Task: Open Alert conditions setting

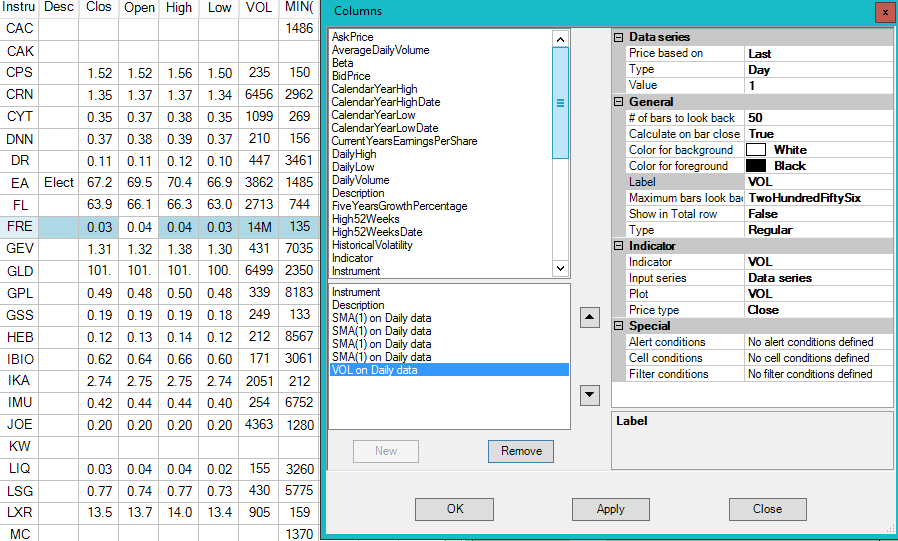Action: [818, 342]
